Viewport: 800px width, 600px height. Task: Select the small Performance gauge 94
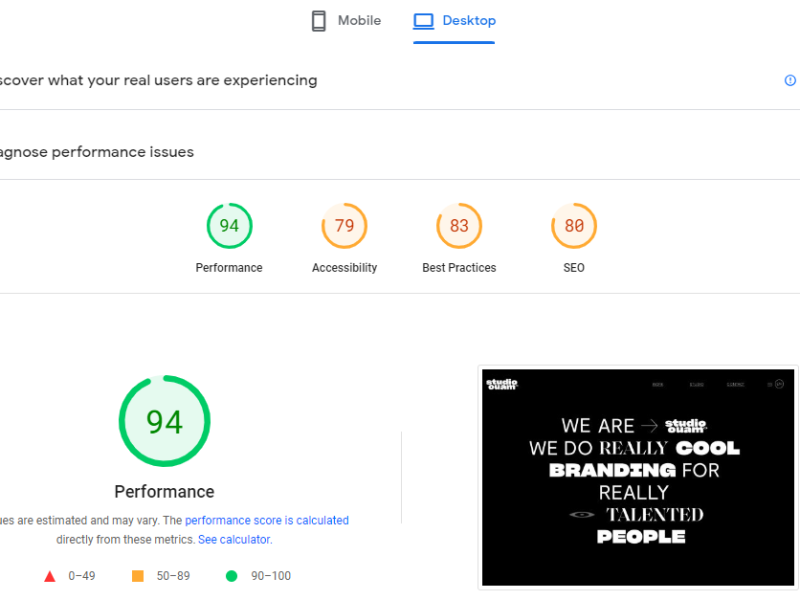point(229,226)
